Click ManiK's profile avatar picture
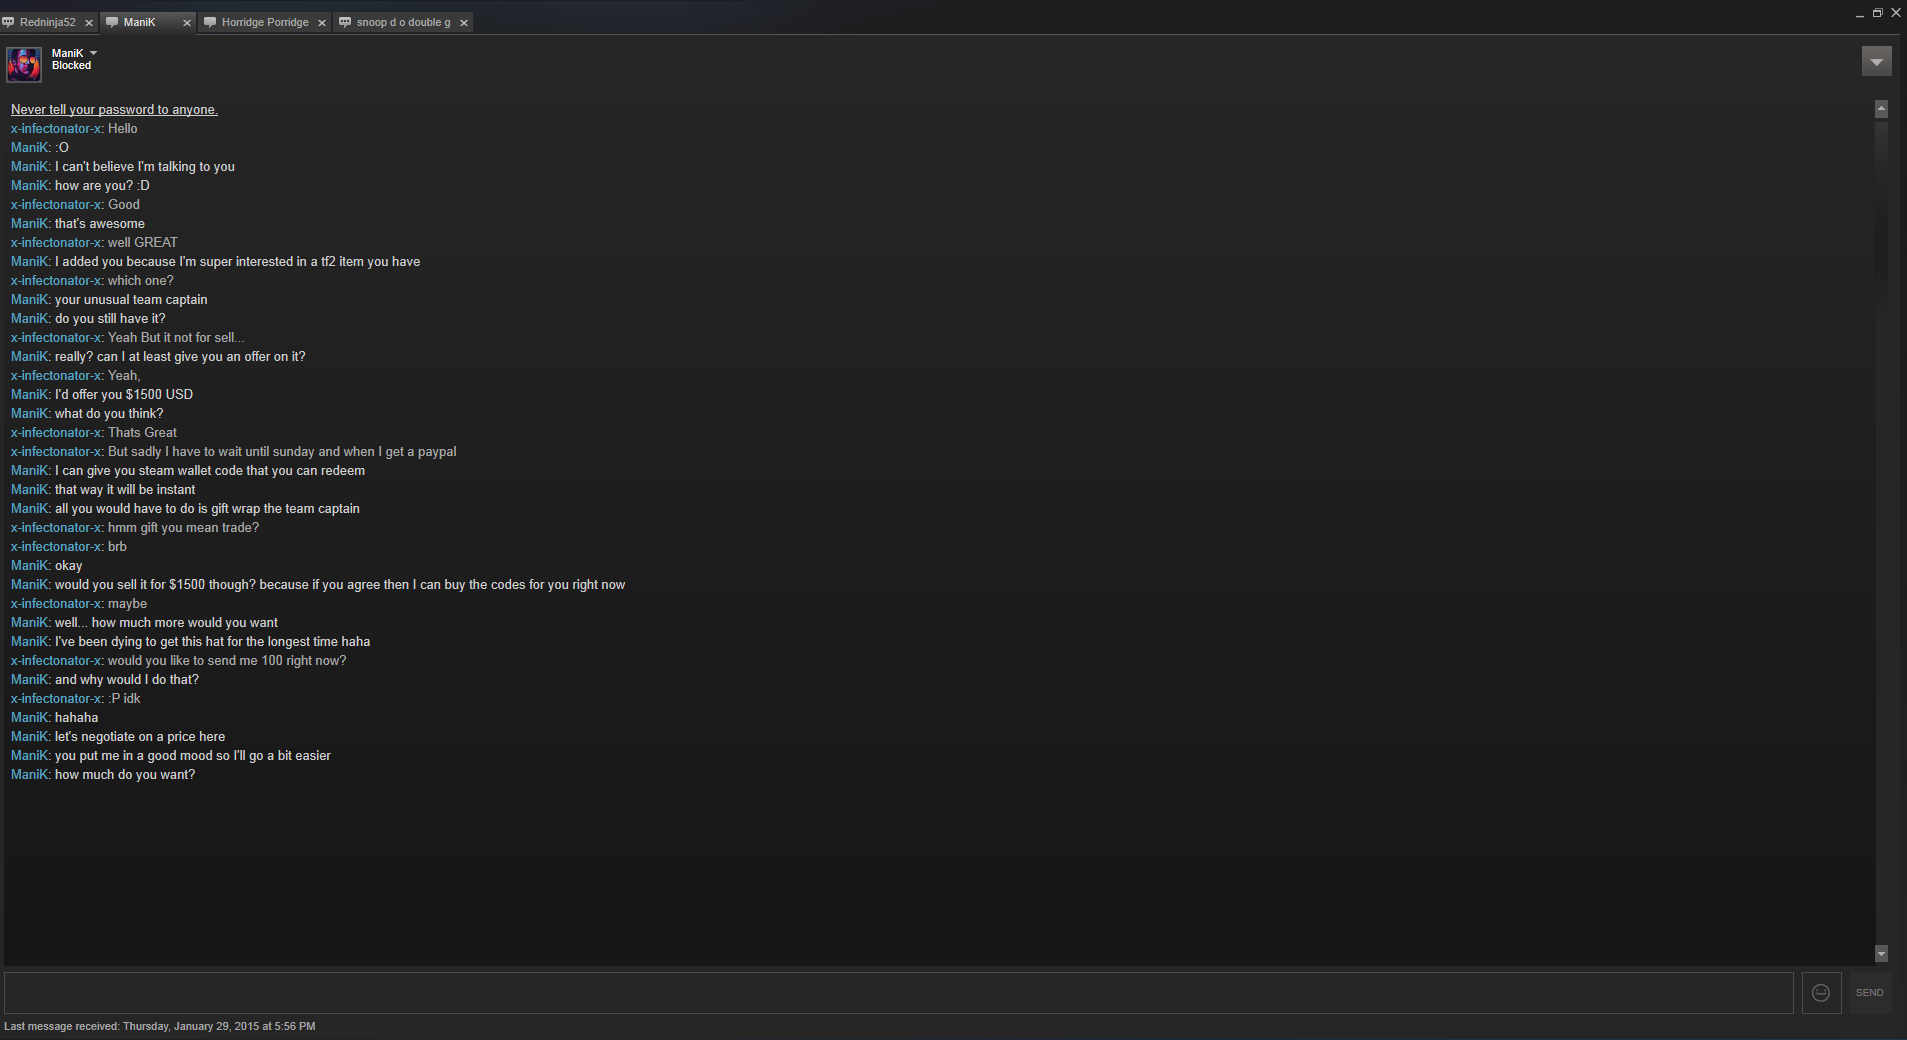Viewport: 1907px width, 1040px height. pos(24,64)
